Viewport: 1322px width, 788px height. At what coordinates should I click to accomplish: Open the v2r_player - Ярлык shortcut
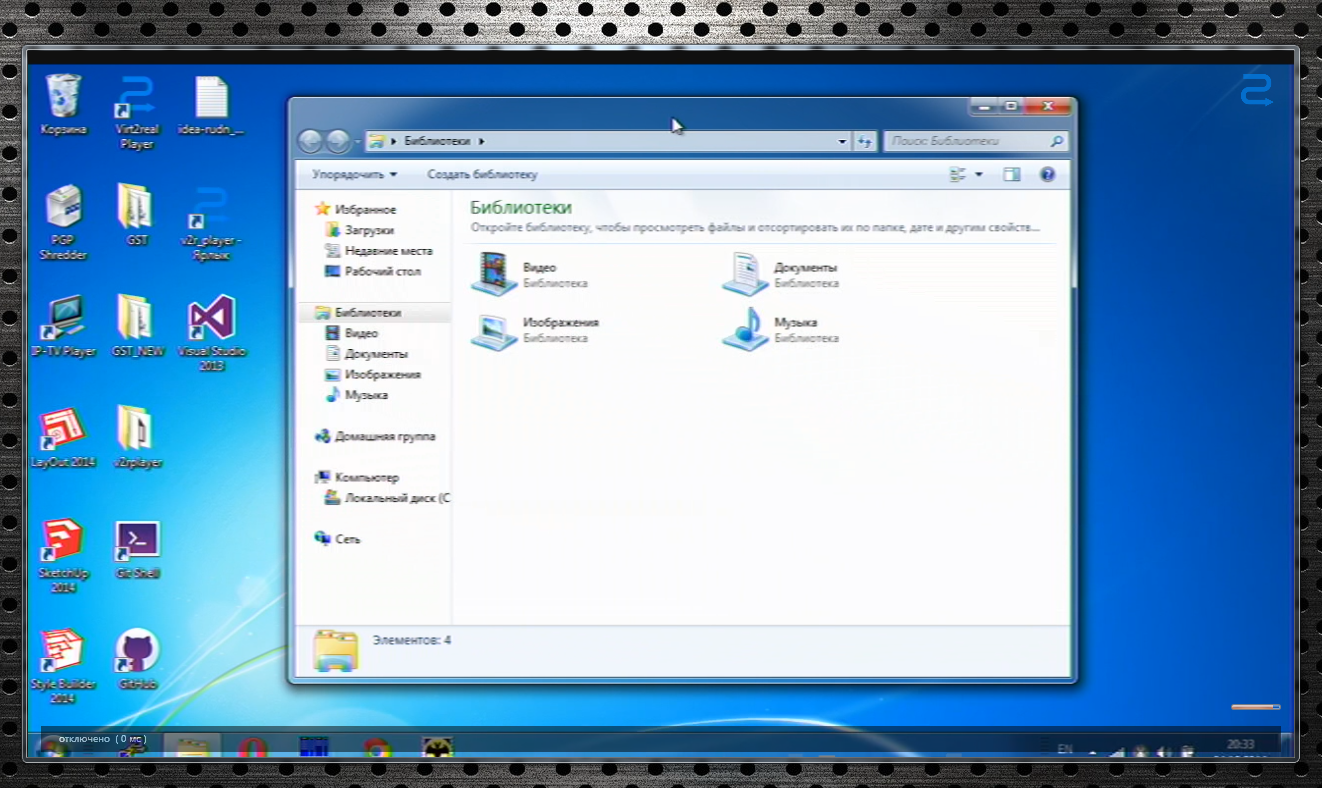click(211, 223)
